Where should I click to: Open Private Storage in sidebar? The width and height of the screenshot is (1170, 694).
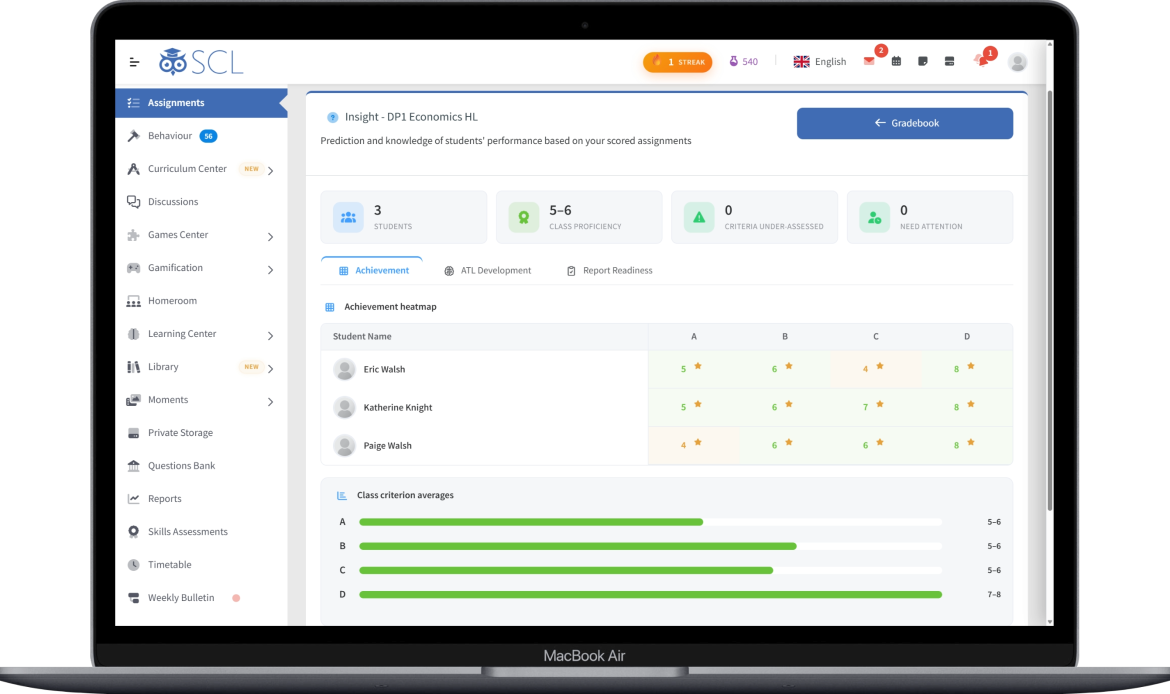[201, 433]
